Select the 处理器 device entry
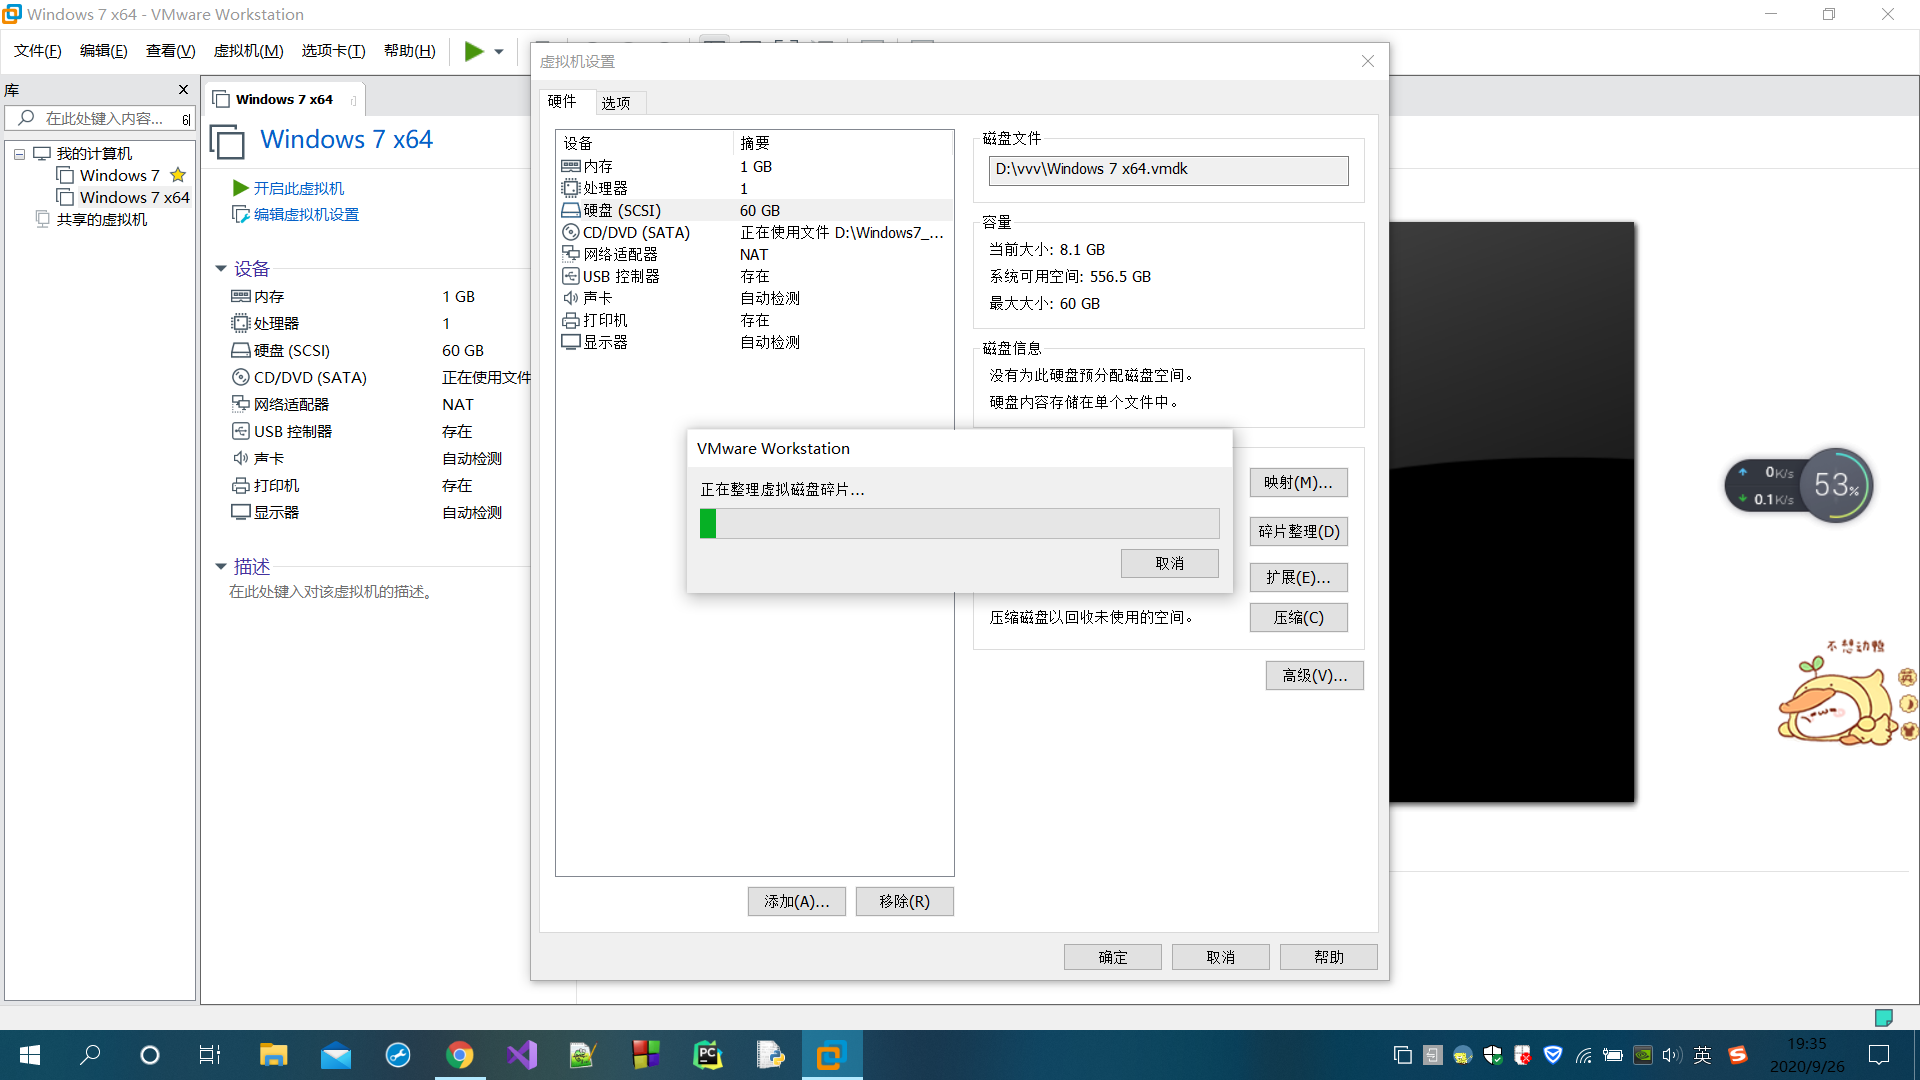Screen dimensions: 1920x1080 pos(604,188)
